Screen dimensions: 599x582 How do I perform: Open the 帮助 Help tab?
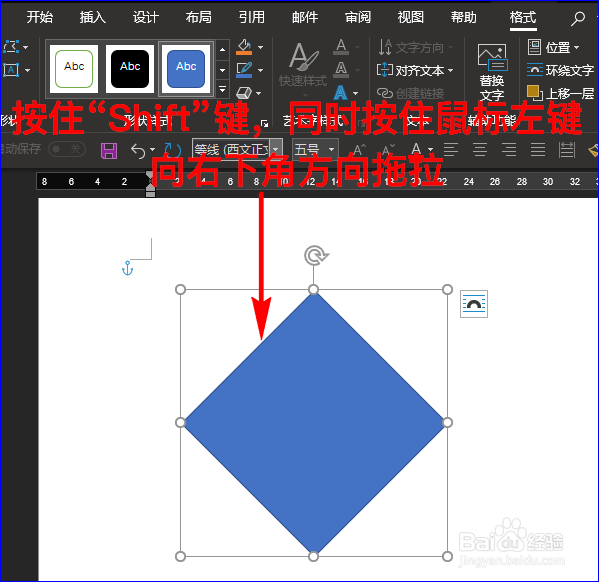pos(464,17)
